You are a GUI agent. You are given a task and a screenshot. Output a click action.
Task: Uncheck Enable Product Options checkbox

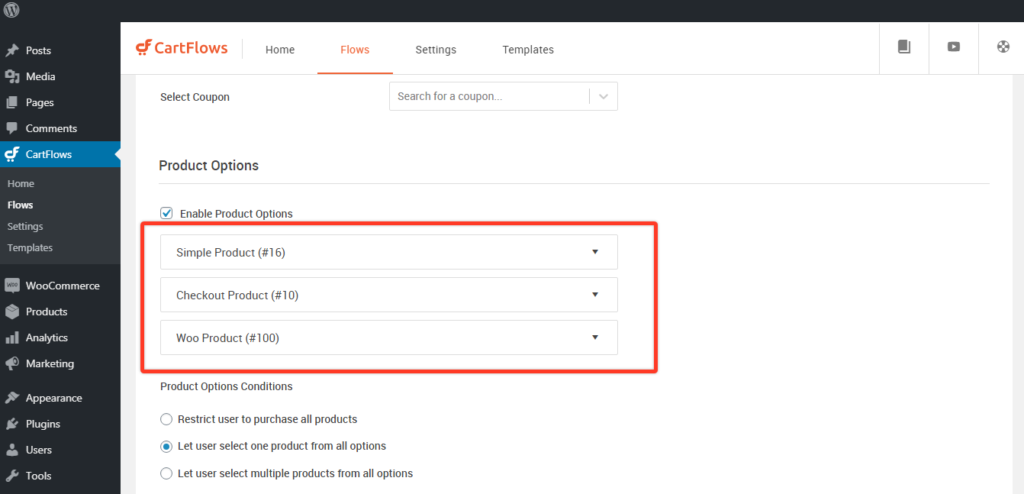pos(167,213)
